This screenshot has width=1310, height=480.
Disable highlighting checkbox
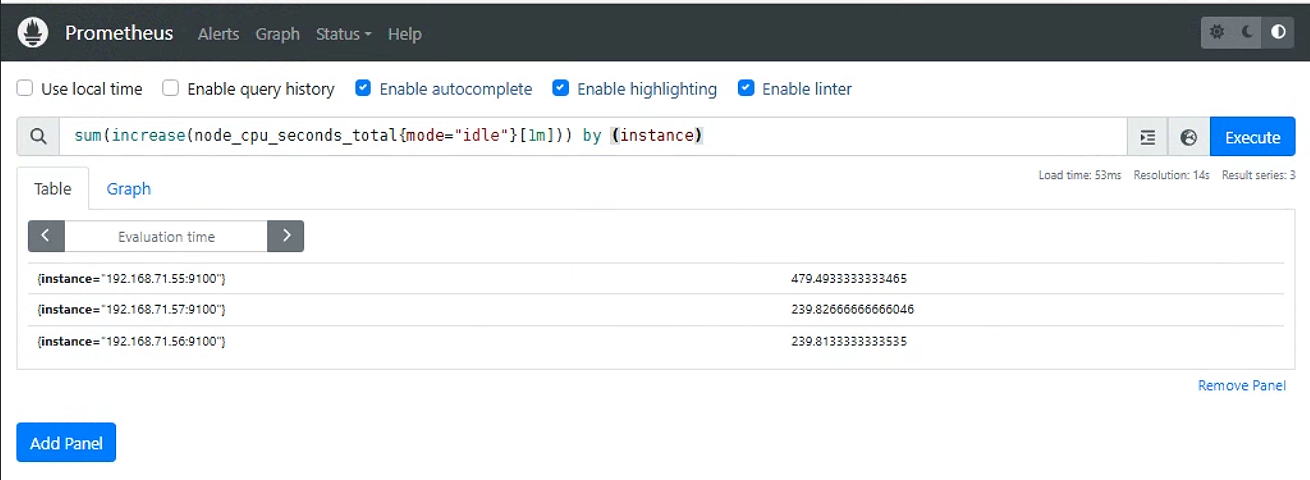(561, 88)
